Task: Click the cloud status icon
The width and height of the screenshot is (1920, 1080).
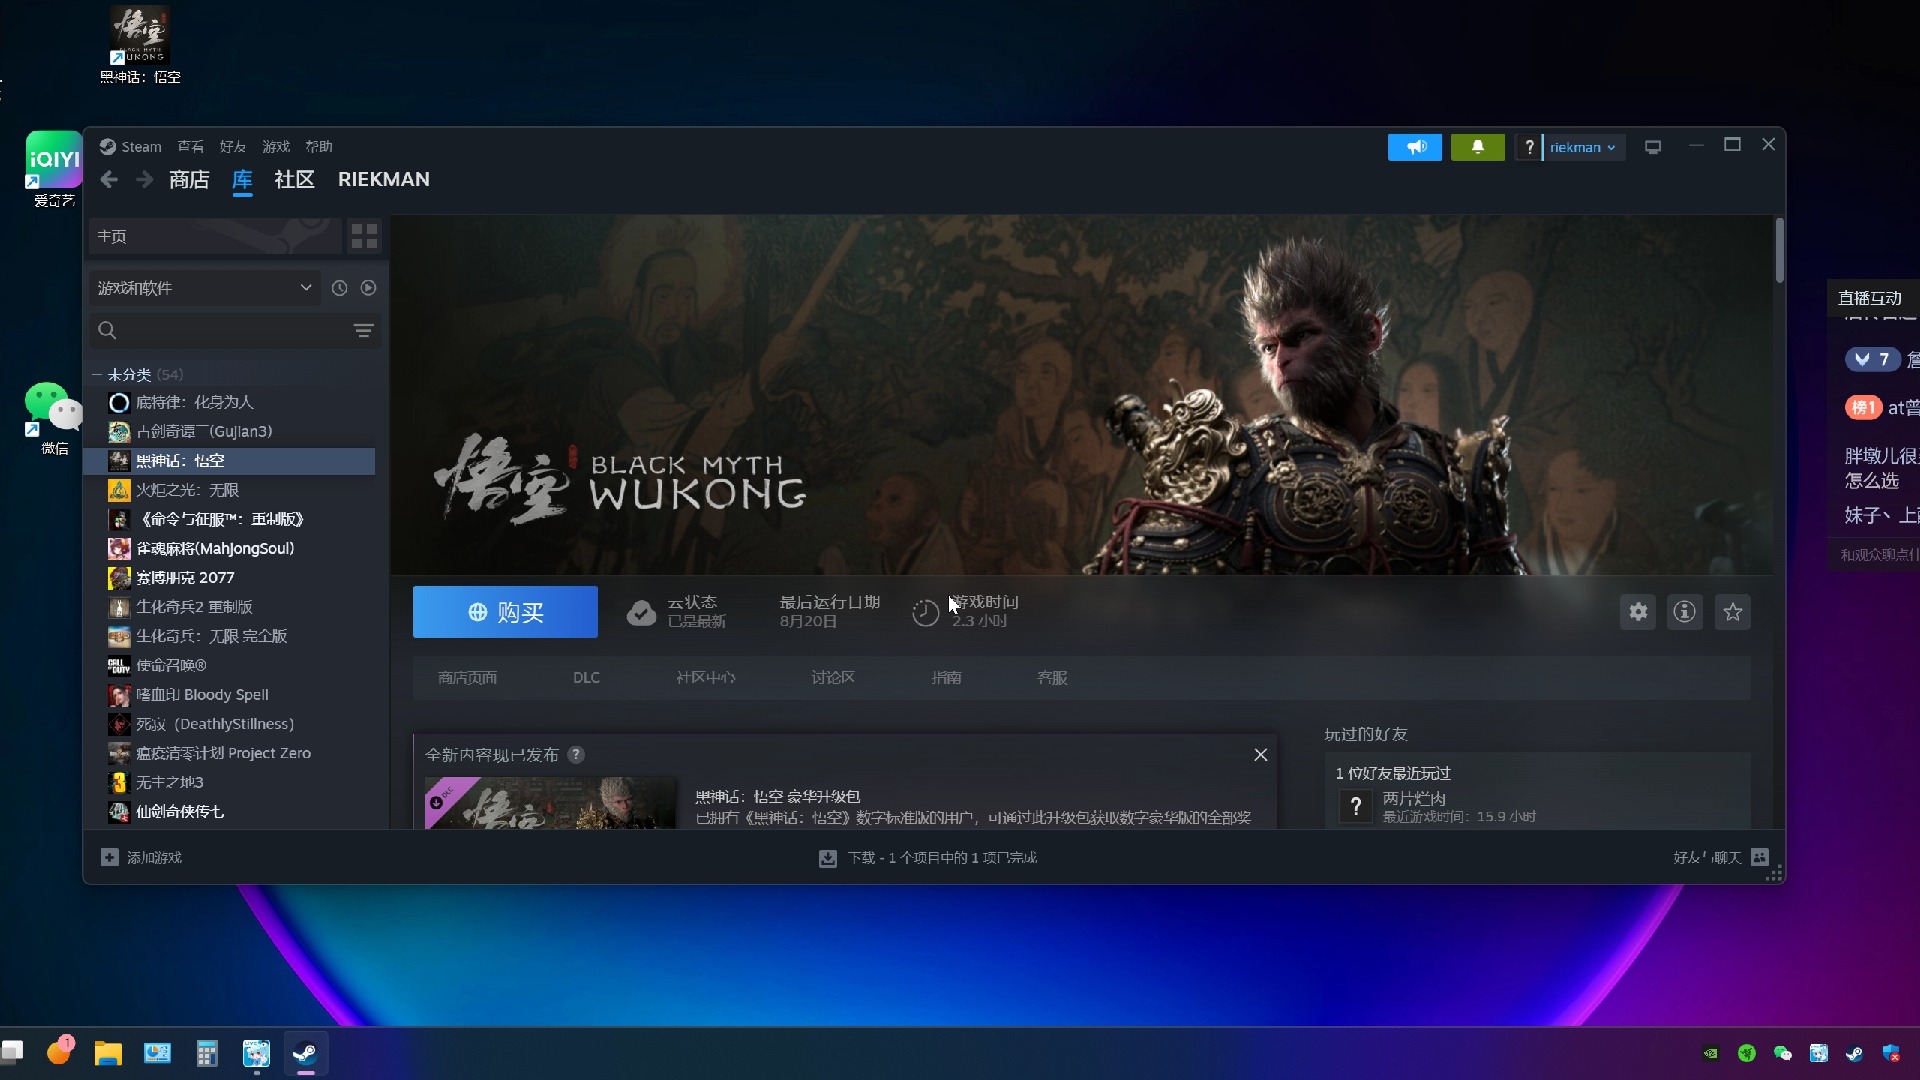Action: coord(641,612)
